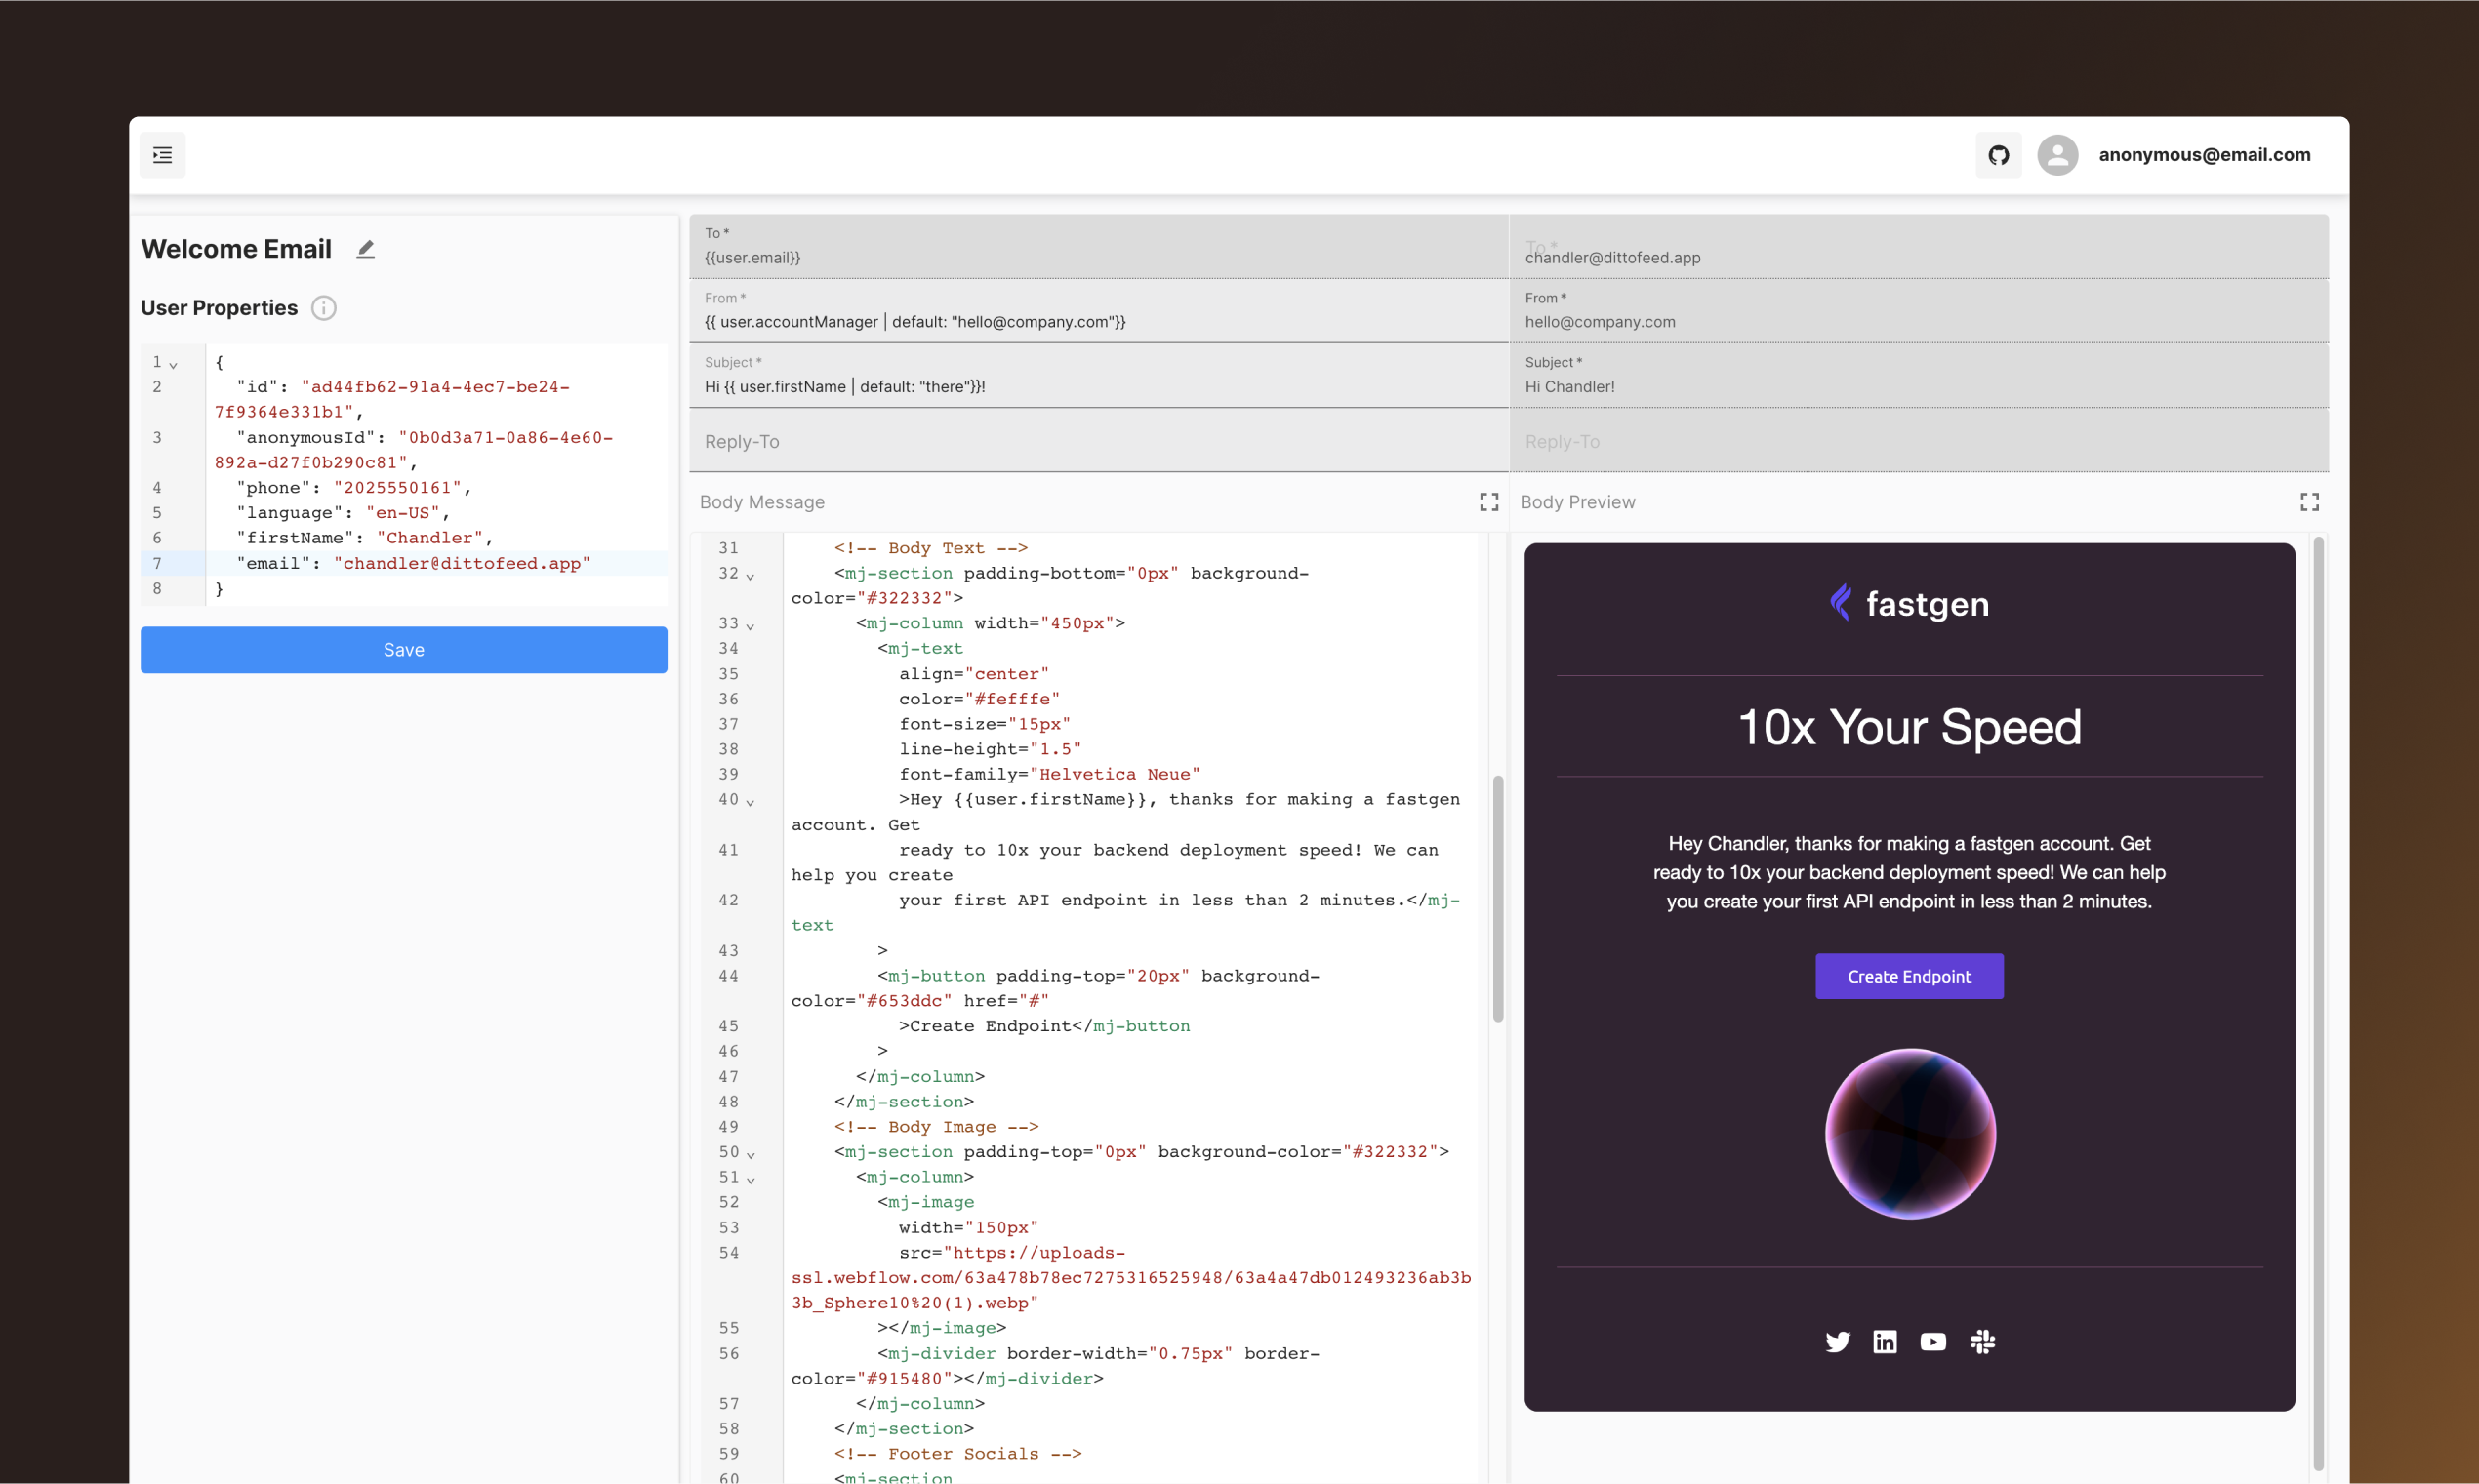Fold mj-column at line 33

pyautogui.click(x=750, y=626)
